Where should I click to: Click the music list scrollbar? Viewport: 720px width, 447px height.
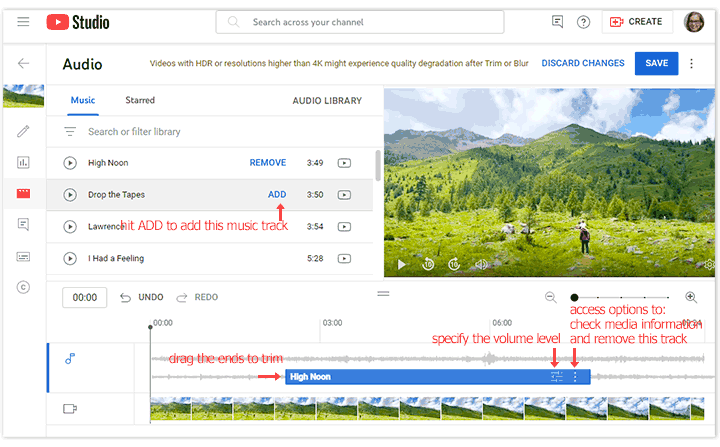[x=378, y=165]
